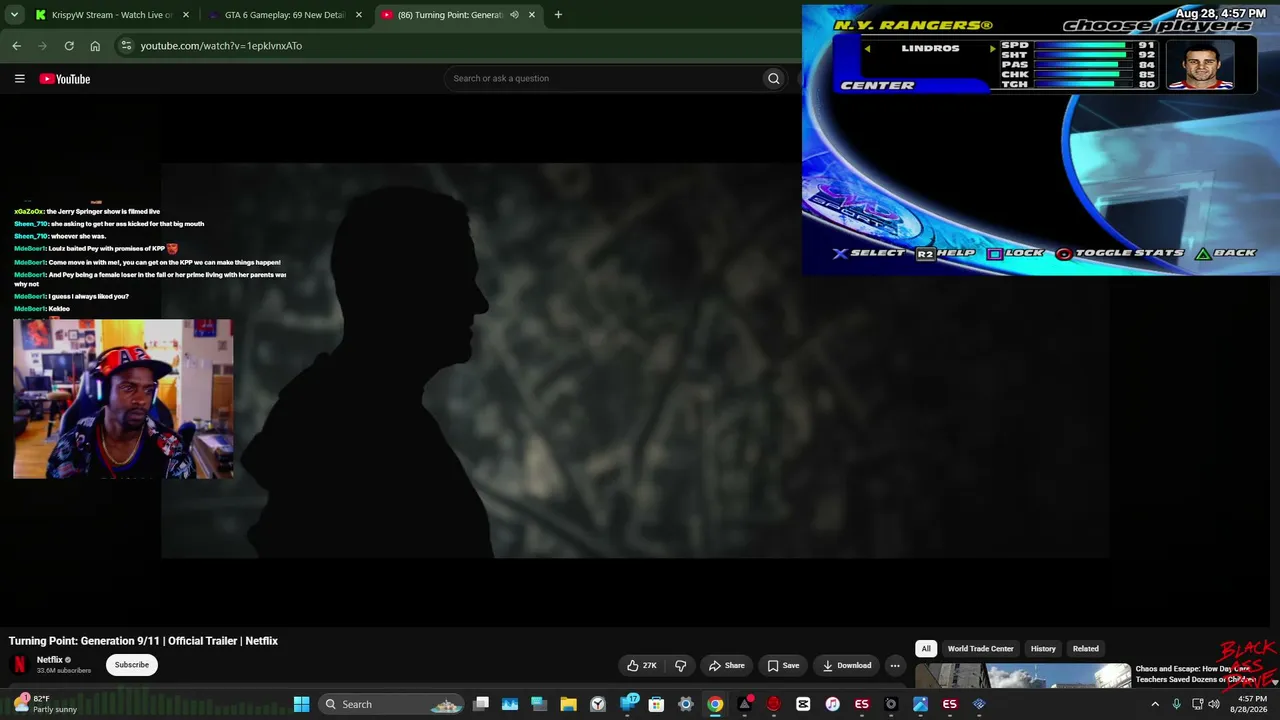Image resolution: width=1280 pixels, height=720 pixels.
Task: Share the video
Action: (727, 666)
